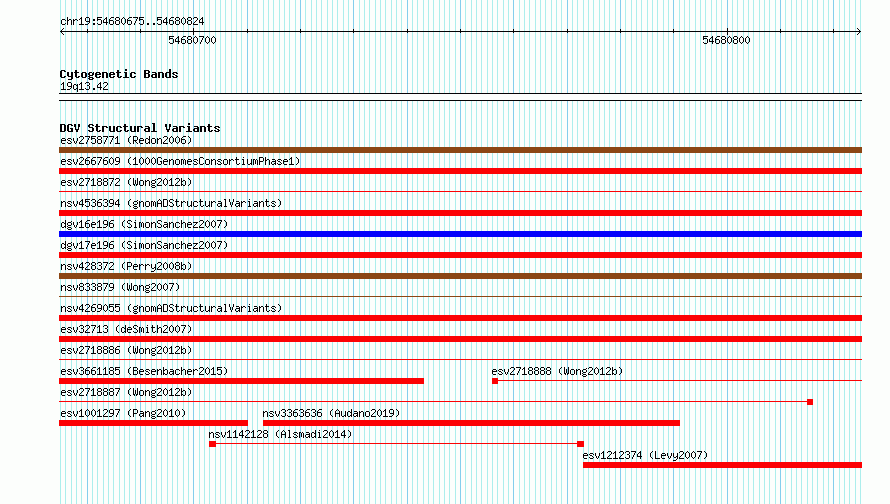Click the red bar under dgv17e196
The height and width of the screenshot is (504, 890).
point(460,255)
